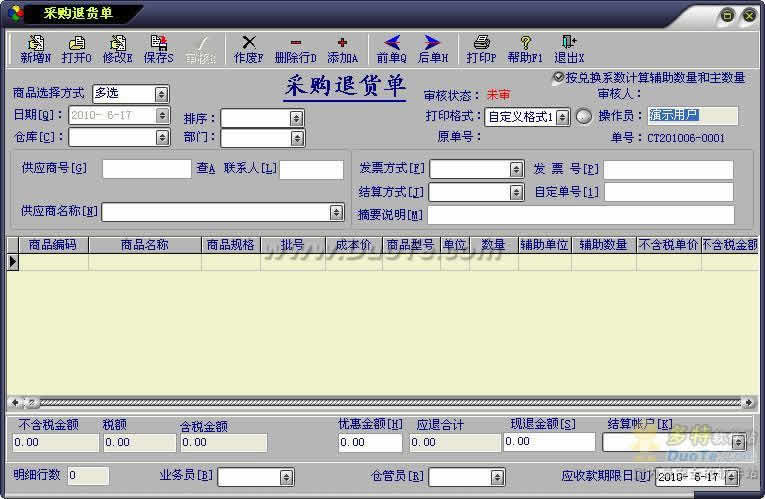Open the 部门 department dropdown

[297, 139]
